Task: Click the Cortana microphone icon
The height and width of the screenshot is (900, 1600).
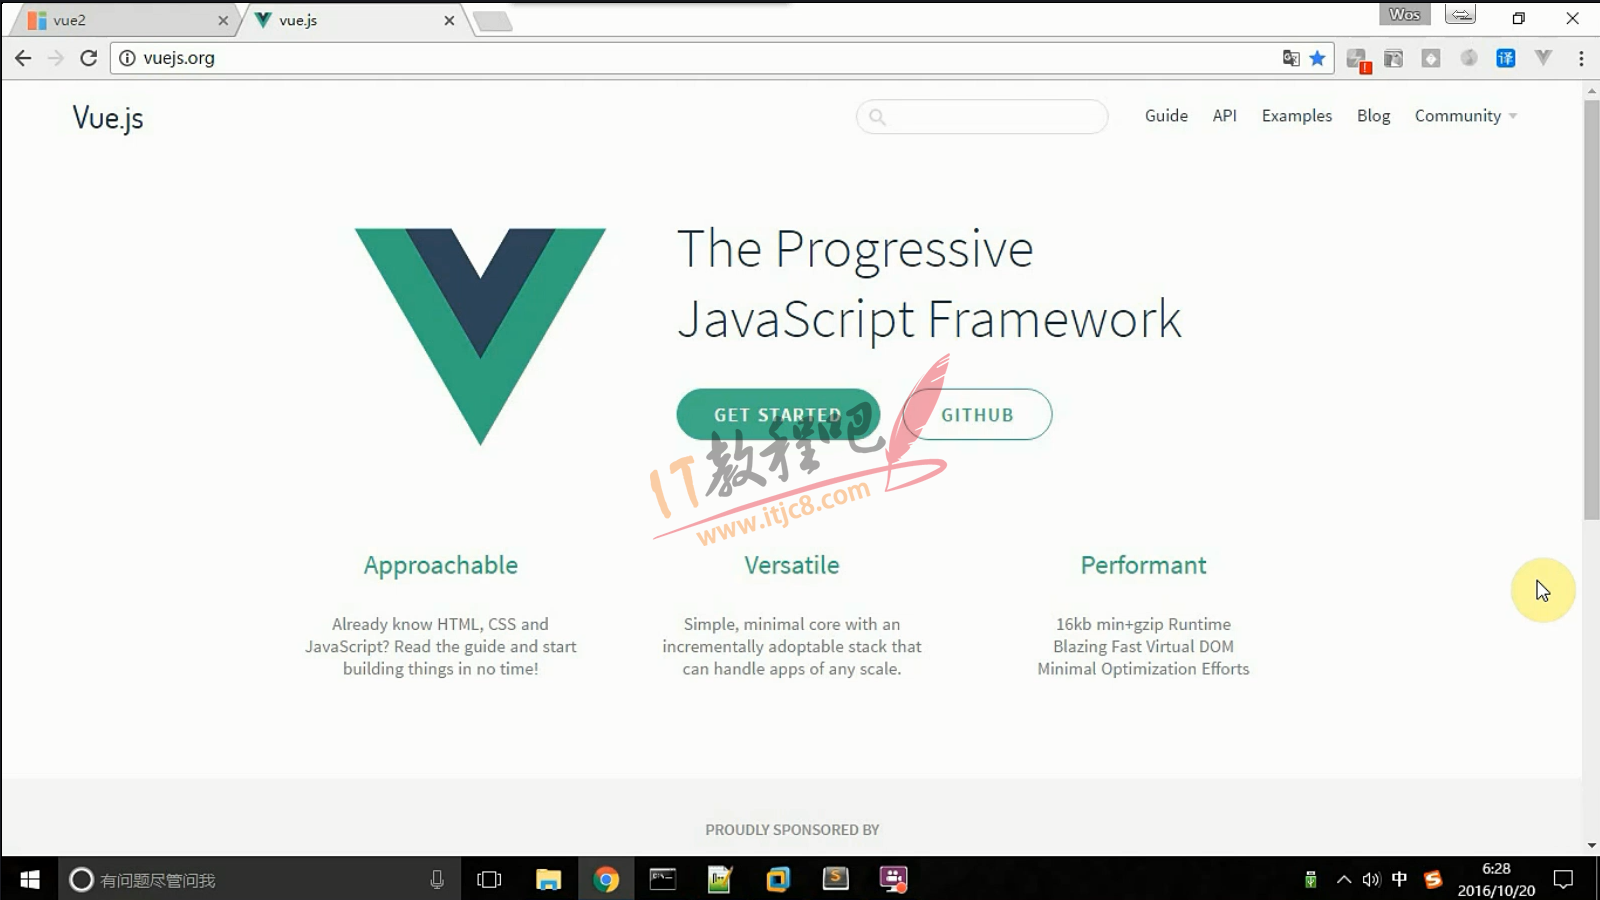Action: coord(437,879)
